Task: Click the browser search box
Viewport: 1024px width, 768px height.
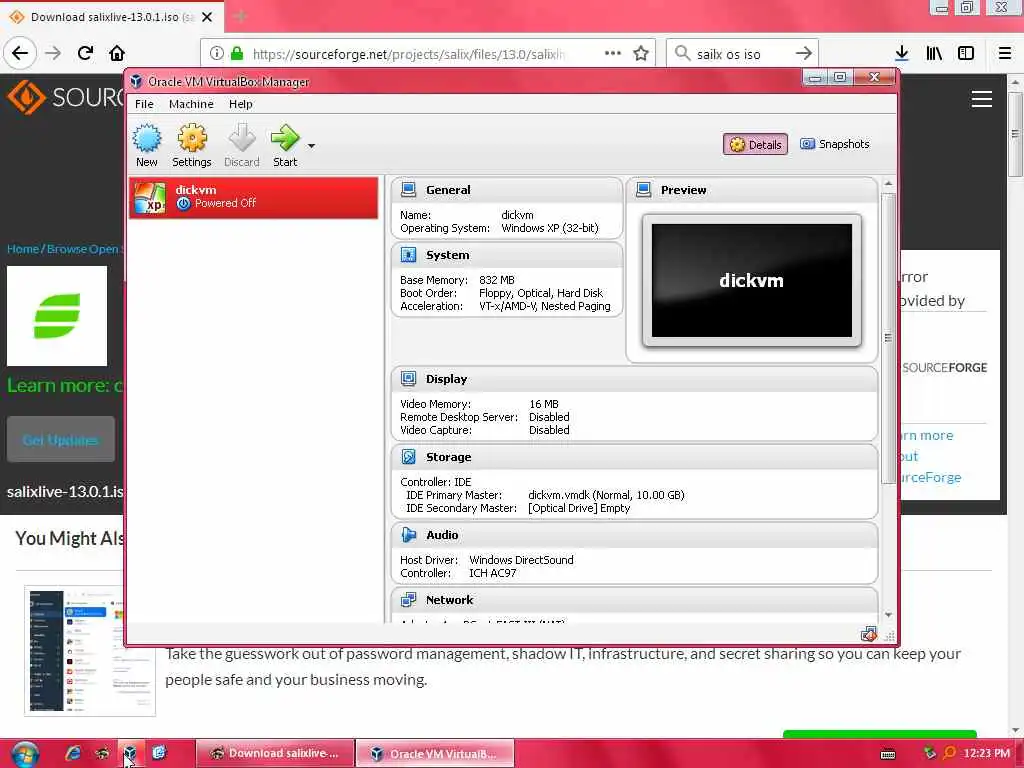Action: point(741,54)
